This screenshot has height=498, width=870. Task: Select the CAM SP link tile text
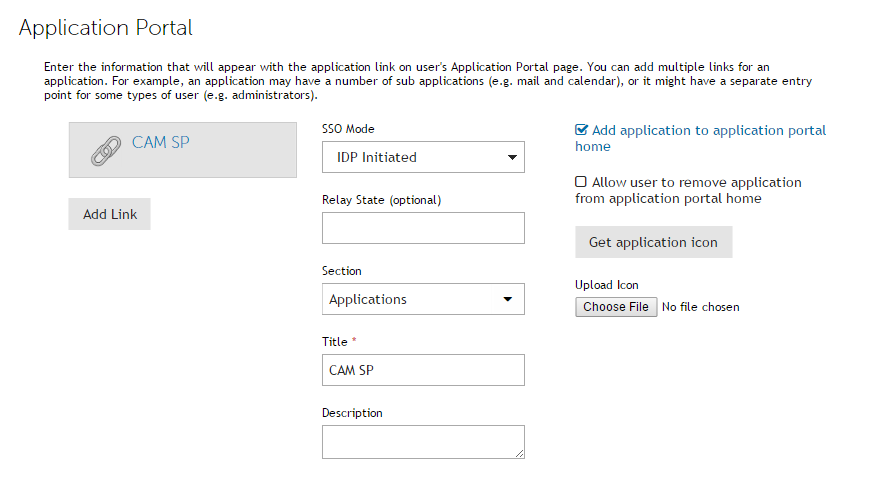(160, 143)
